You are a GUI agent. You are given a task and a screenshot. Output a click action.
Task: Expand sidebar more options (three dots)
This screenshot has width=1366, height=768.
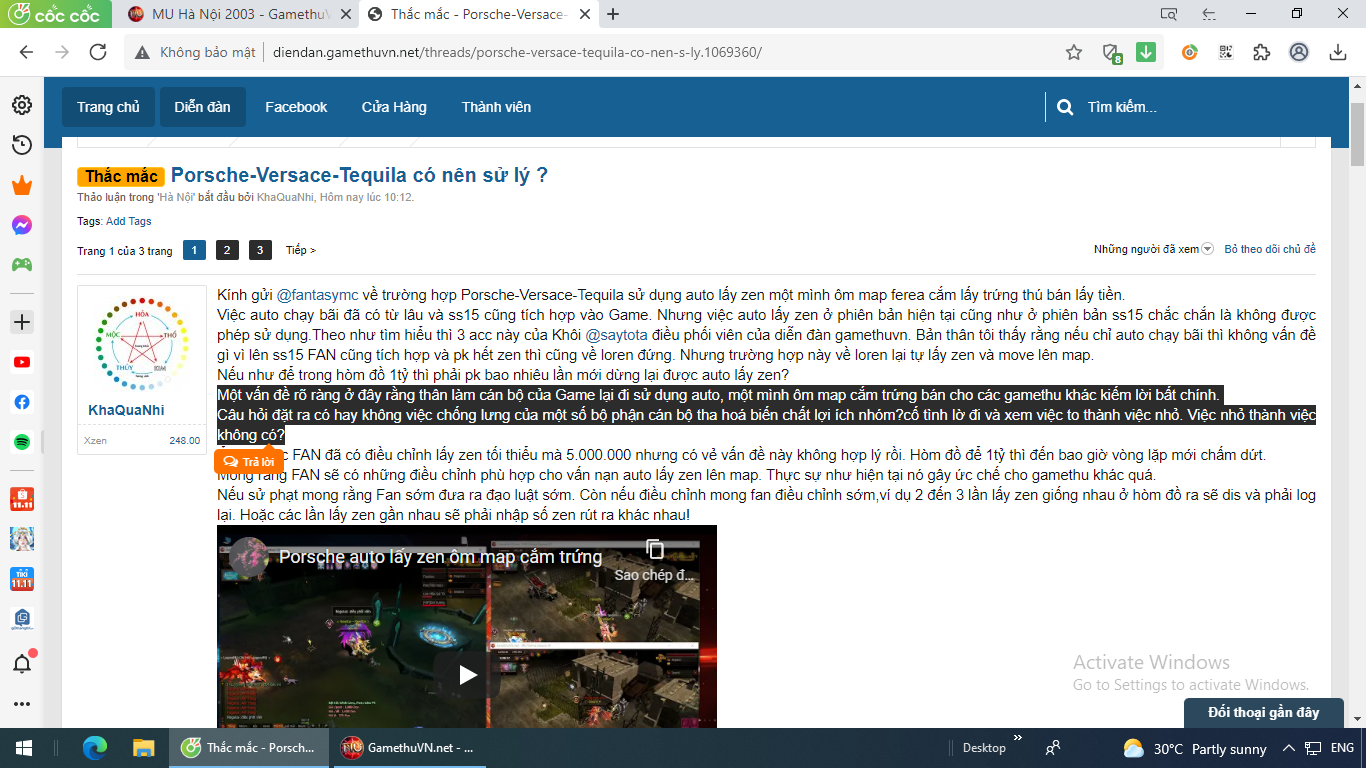click(x=22, y=704)
